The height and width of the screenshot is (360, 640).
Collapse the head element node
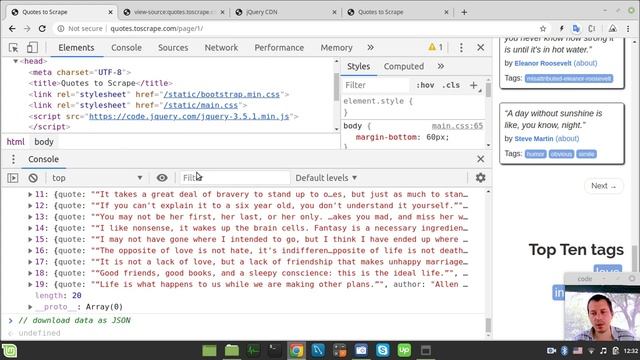(x=16, y=61)
